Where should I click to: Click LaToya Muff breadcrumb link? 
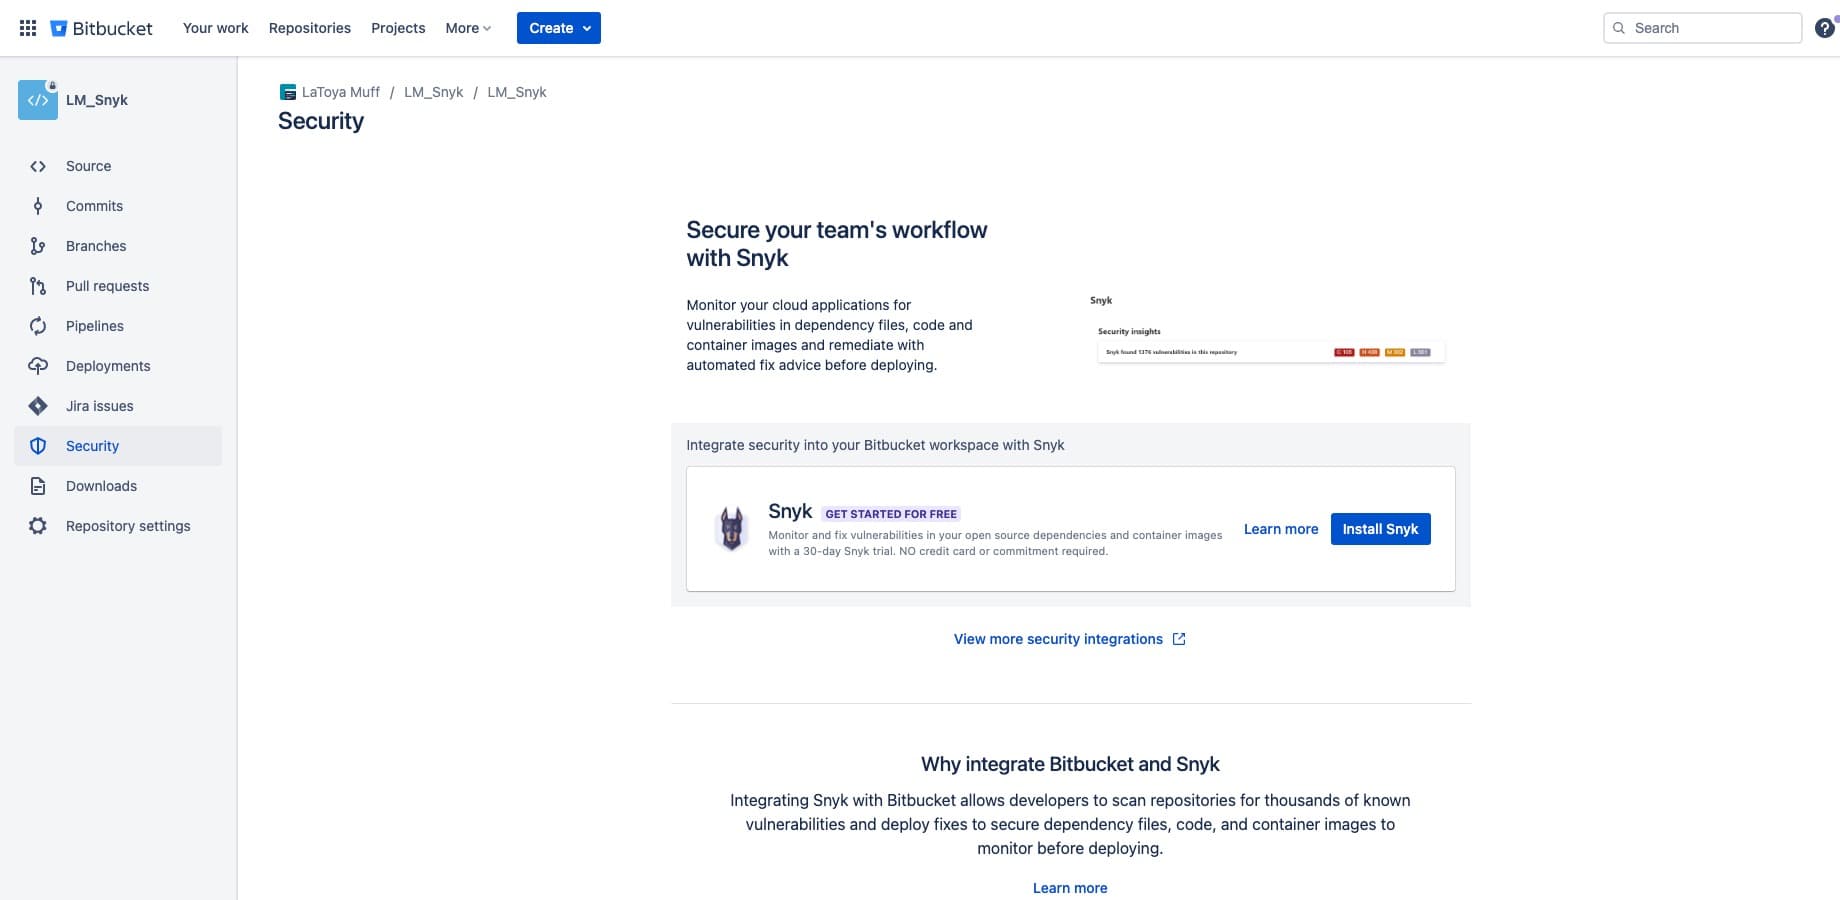click(x=341, y=92)
